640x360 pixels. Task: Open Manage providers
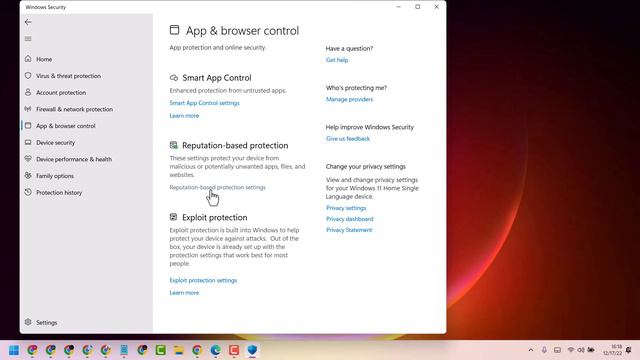349,99
